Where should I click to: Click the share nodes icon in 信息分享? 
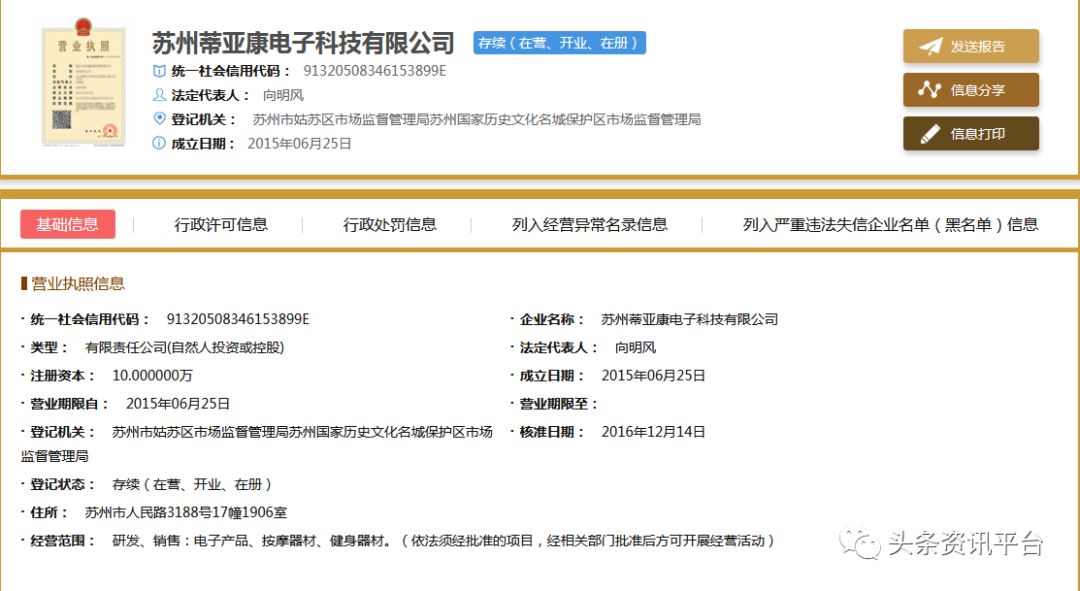[x=930, y=90]
